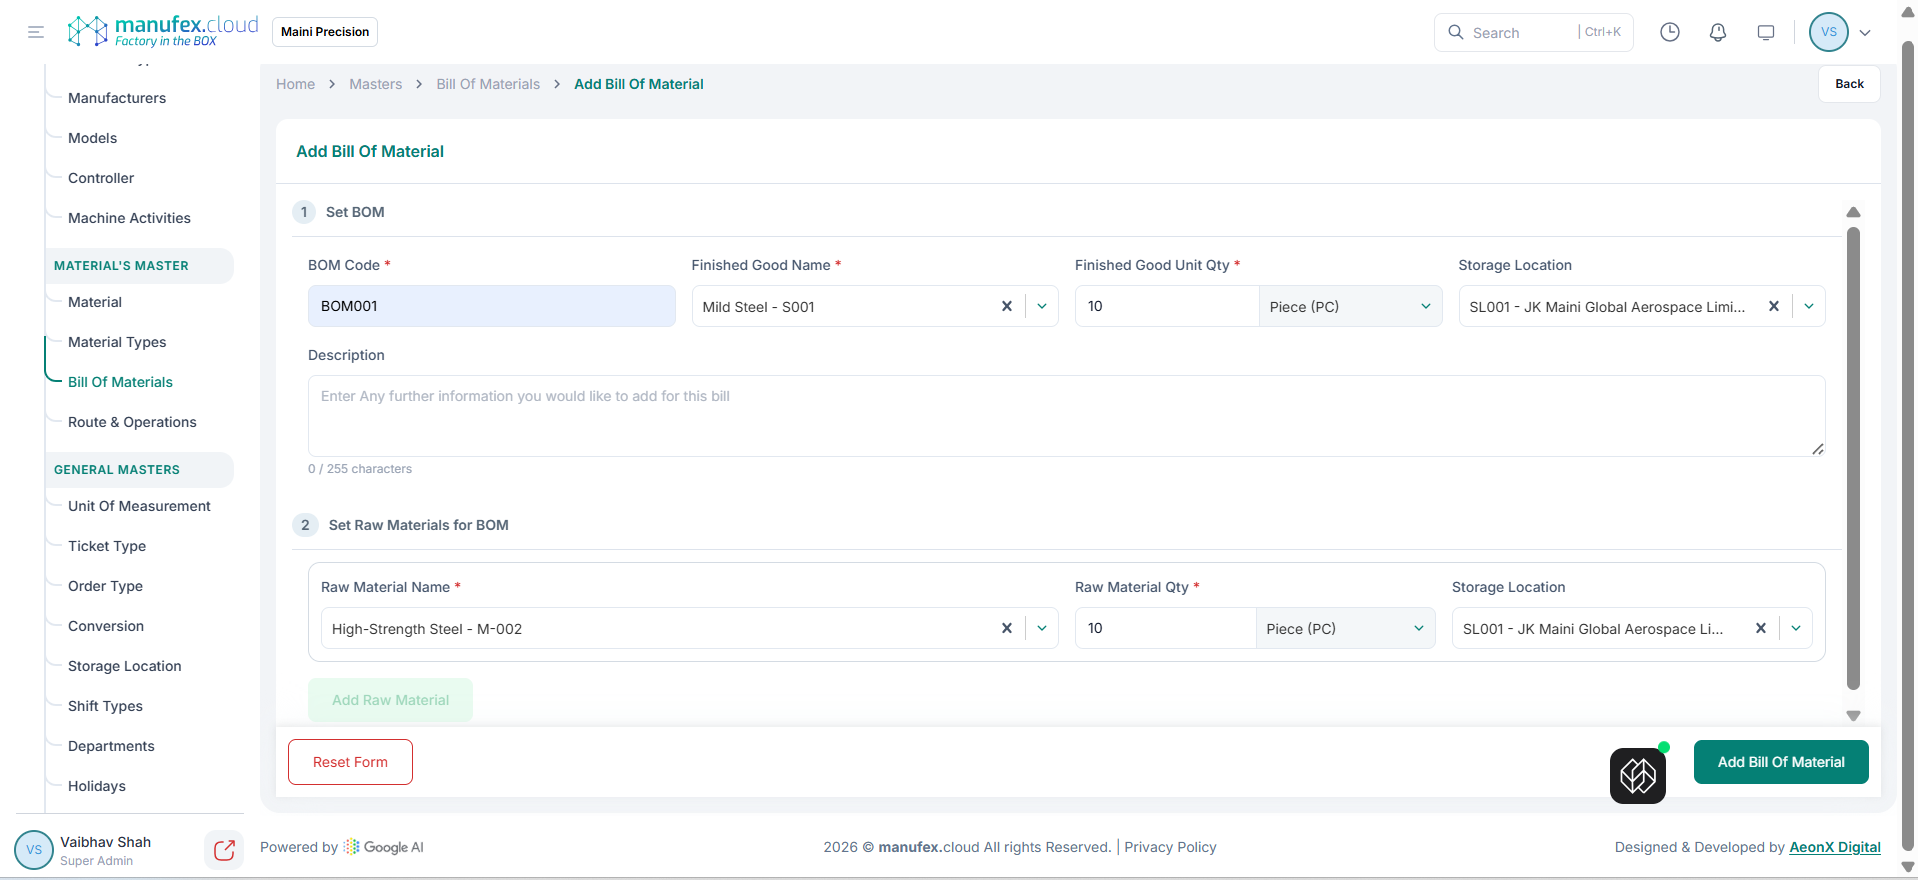1918x880 pixels.
Task: Open the history clock icon
Action: (x=1670, y=32)
